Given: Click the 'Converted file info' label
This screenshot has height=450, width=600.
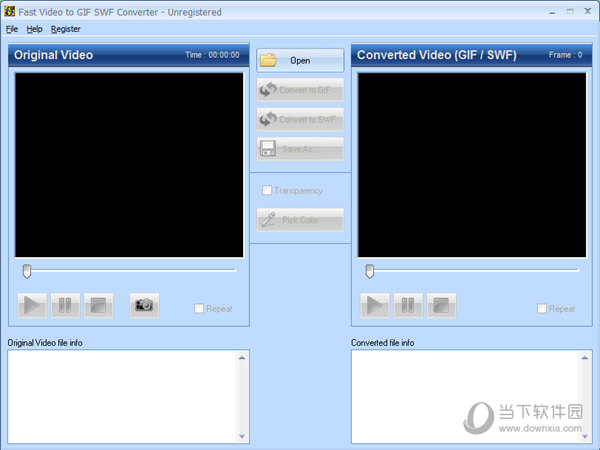Looking at the screenshot, I should tap(383, 343).
